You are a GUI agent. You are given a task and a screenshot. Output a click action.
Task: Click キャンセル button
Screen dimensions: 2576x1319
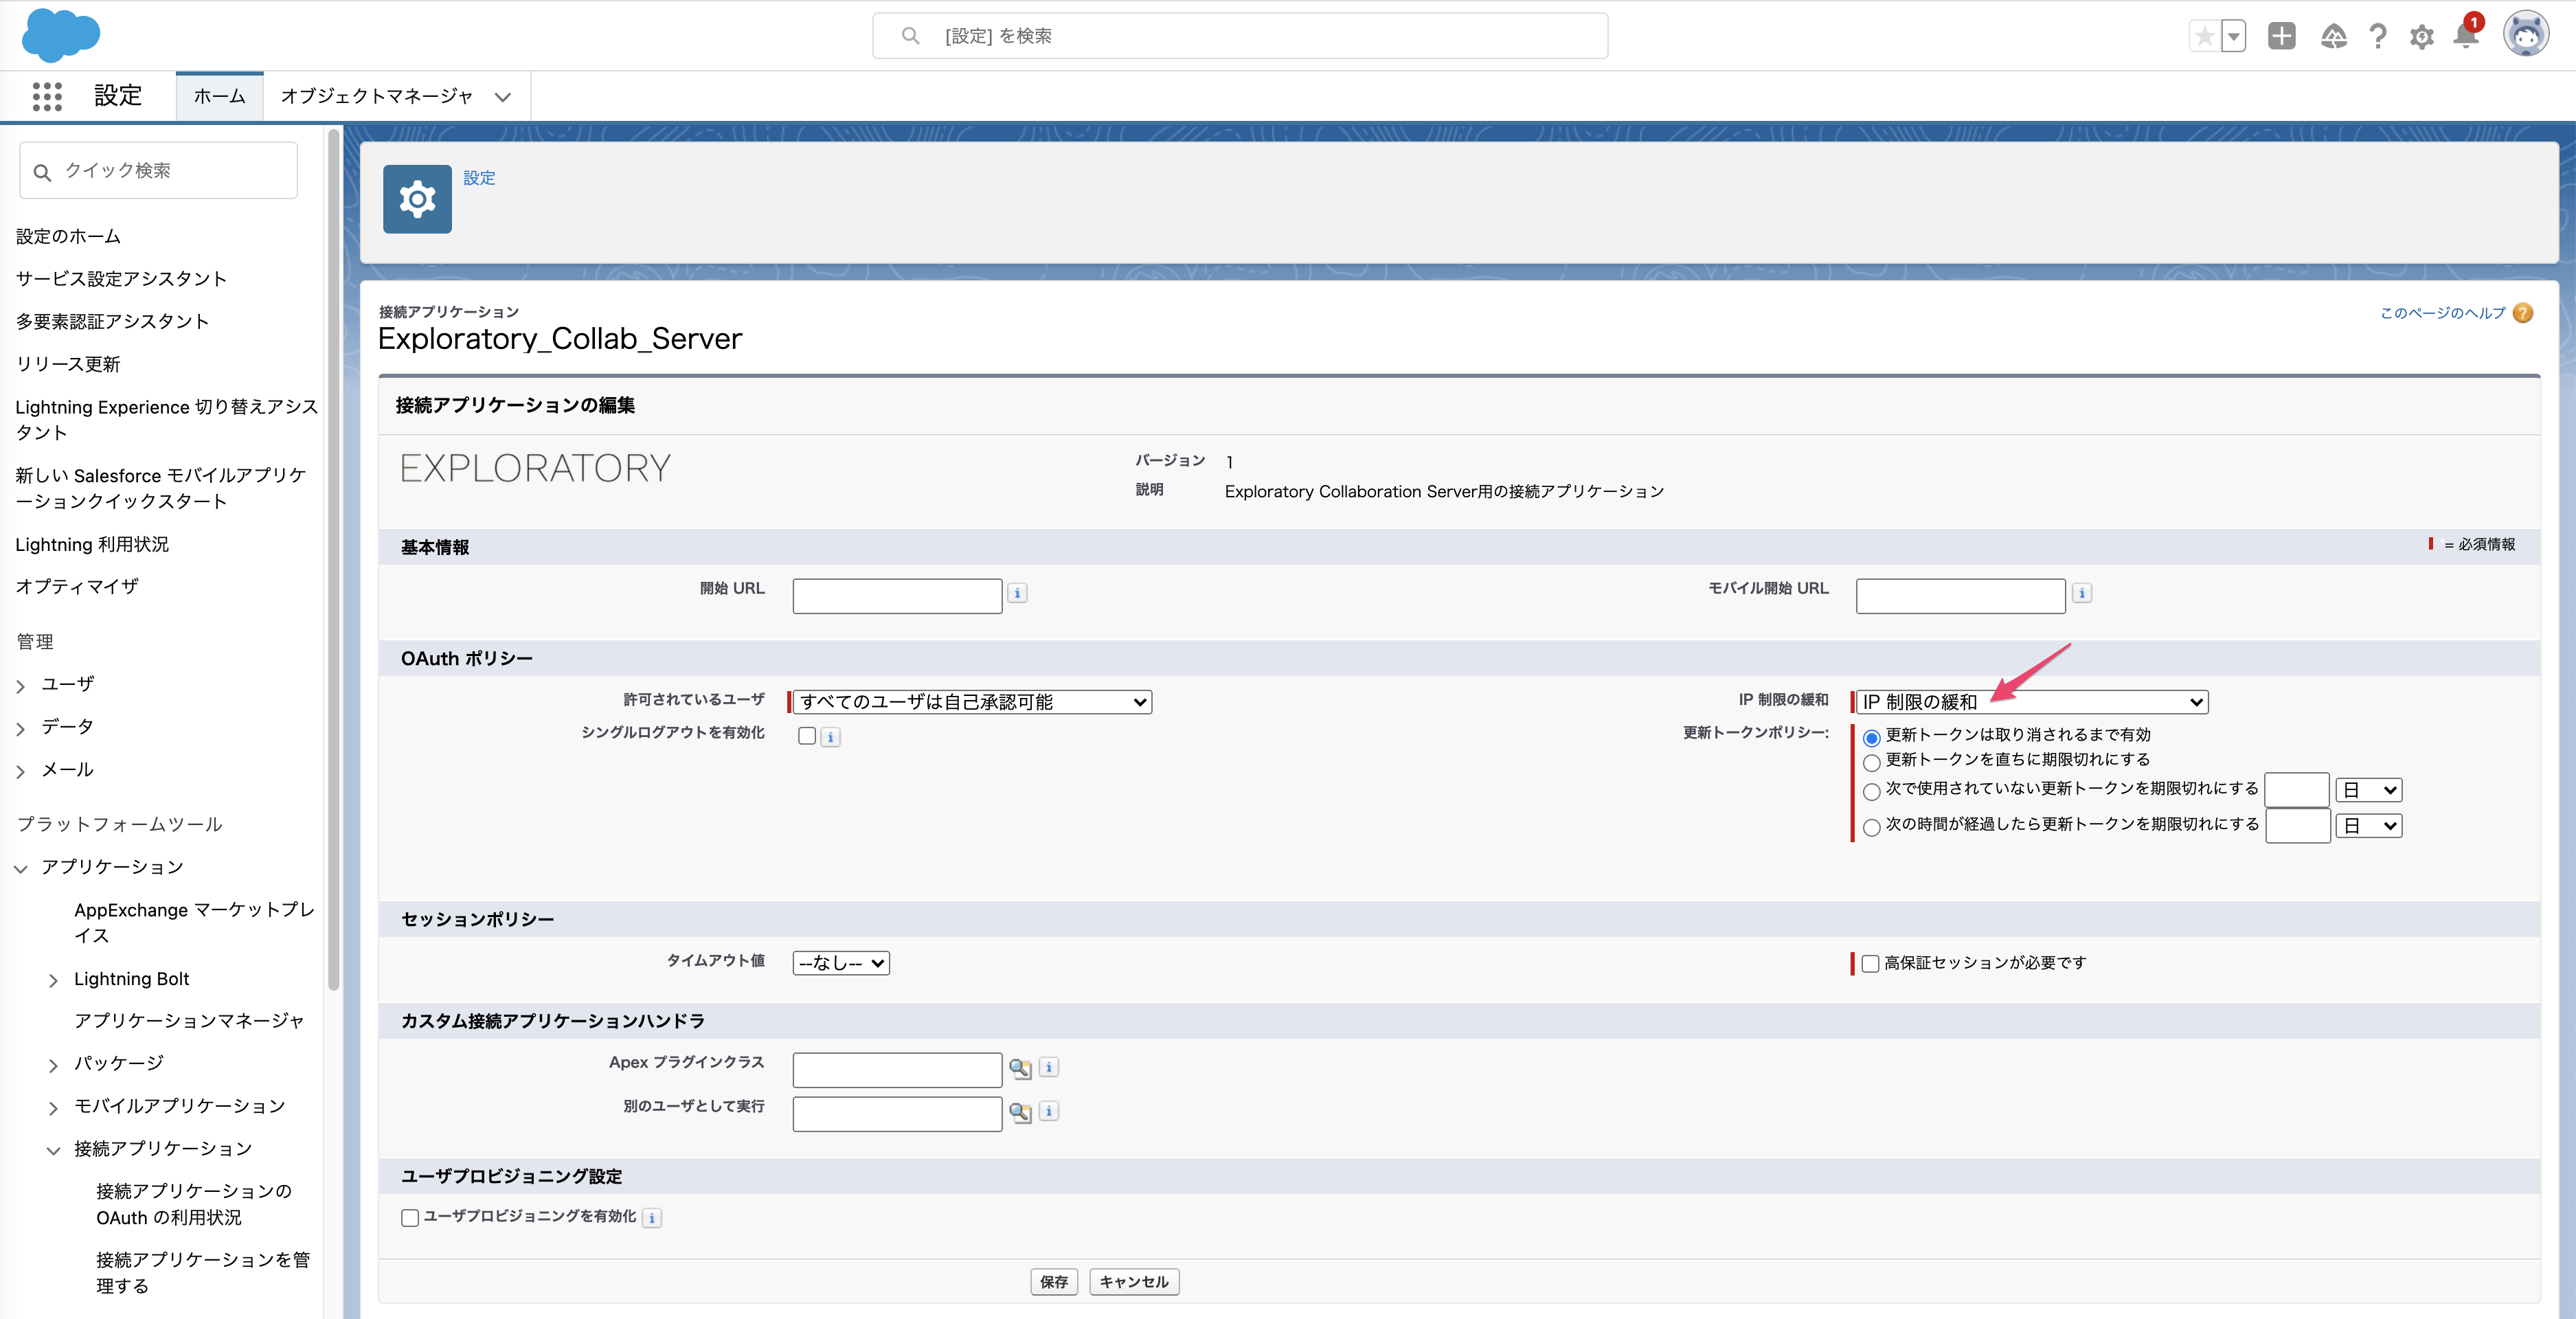(x=1134, y=1281)
